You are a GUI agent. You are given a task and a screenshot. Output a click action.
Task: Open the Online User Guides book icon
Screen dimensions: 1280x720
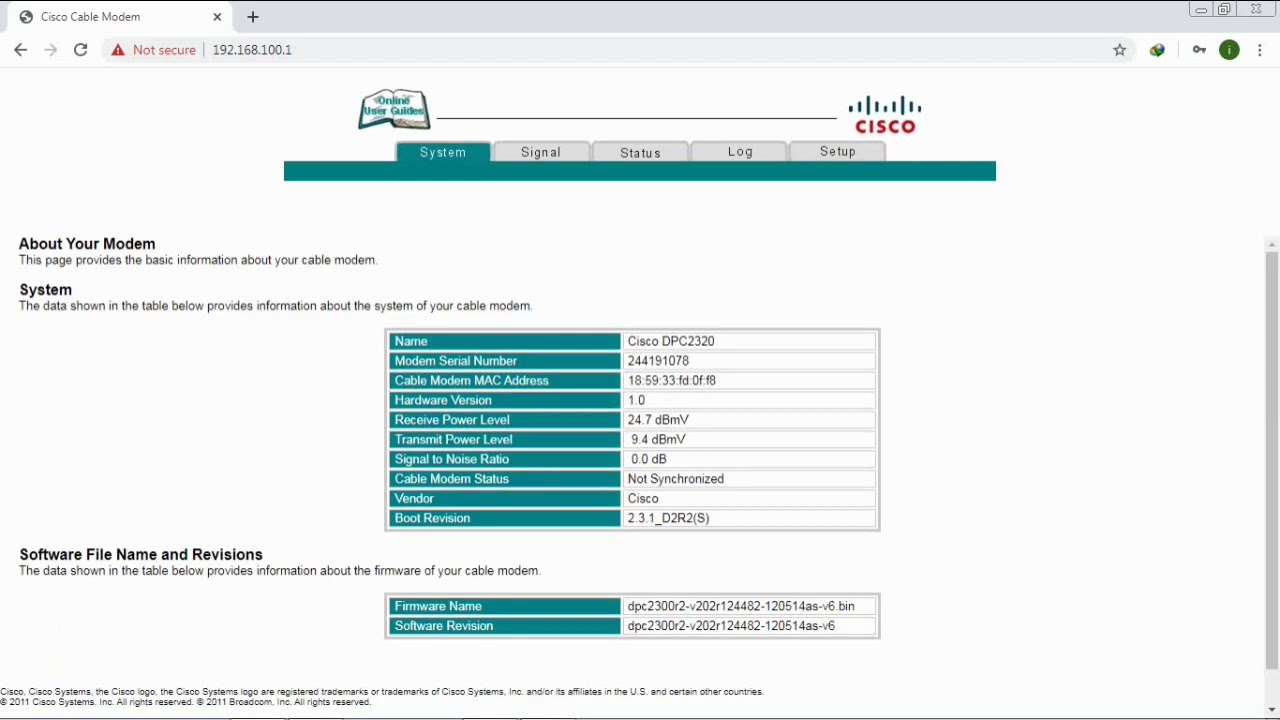394,109
